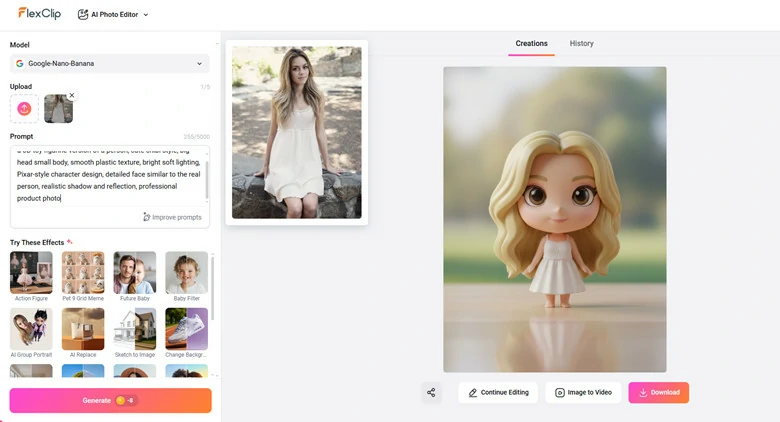Select the uploaded photo thumbnail
This screenshot has width=780, height=422.
coord(58,108)
